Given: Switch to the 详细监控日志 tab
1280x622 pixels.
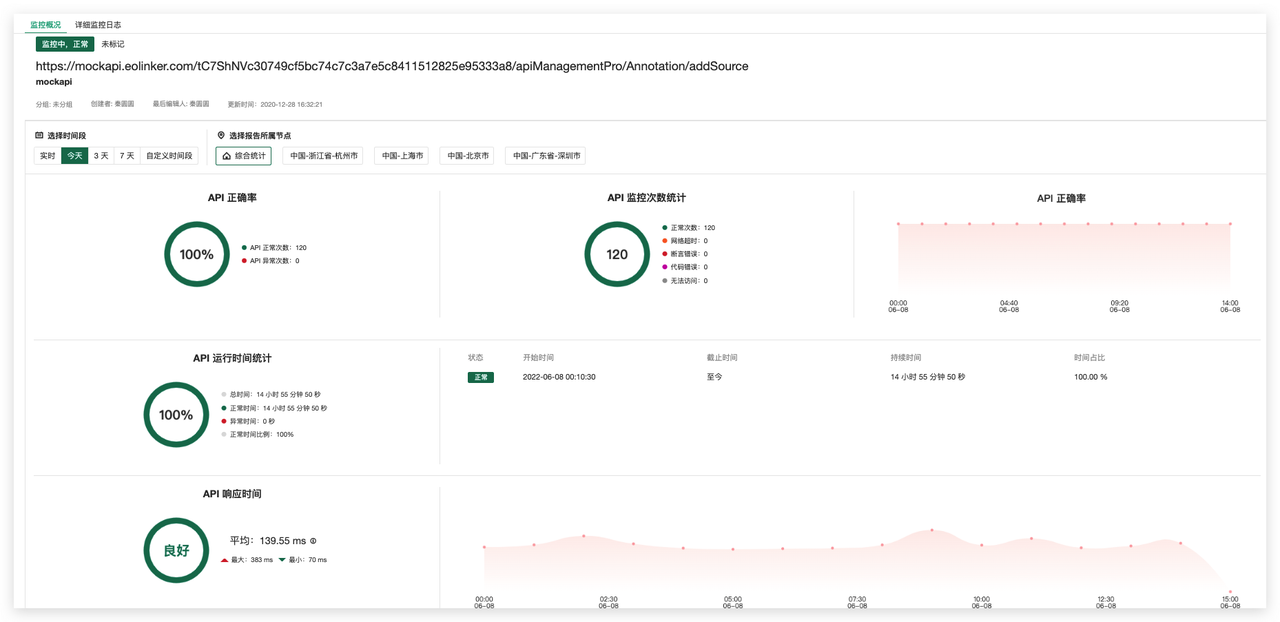Looking at the screenshot, I should point(98,25).
